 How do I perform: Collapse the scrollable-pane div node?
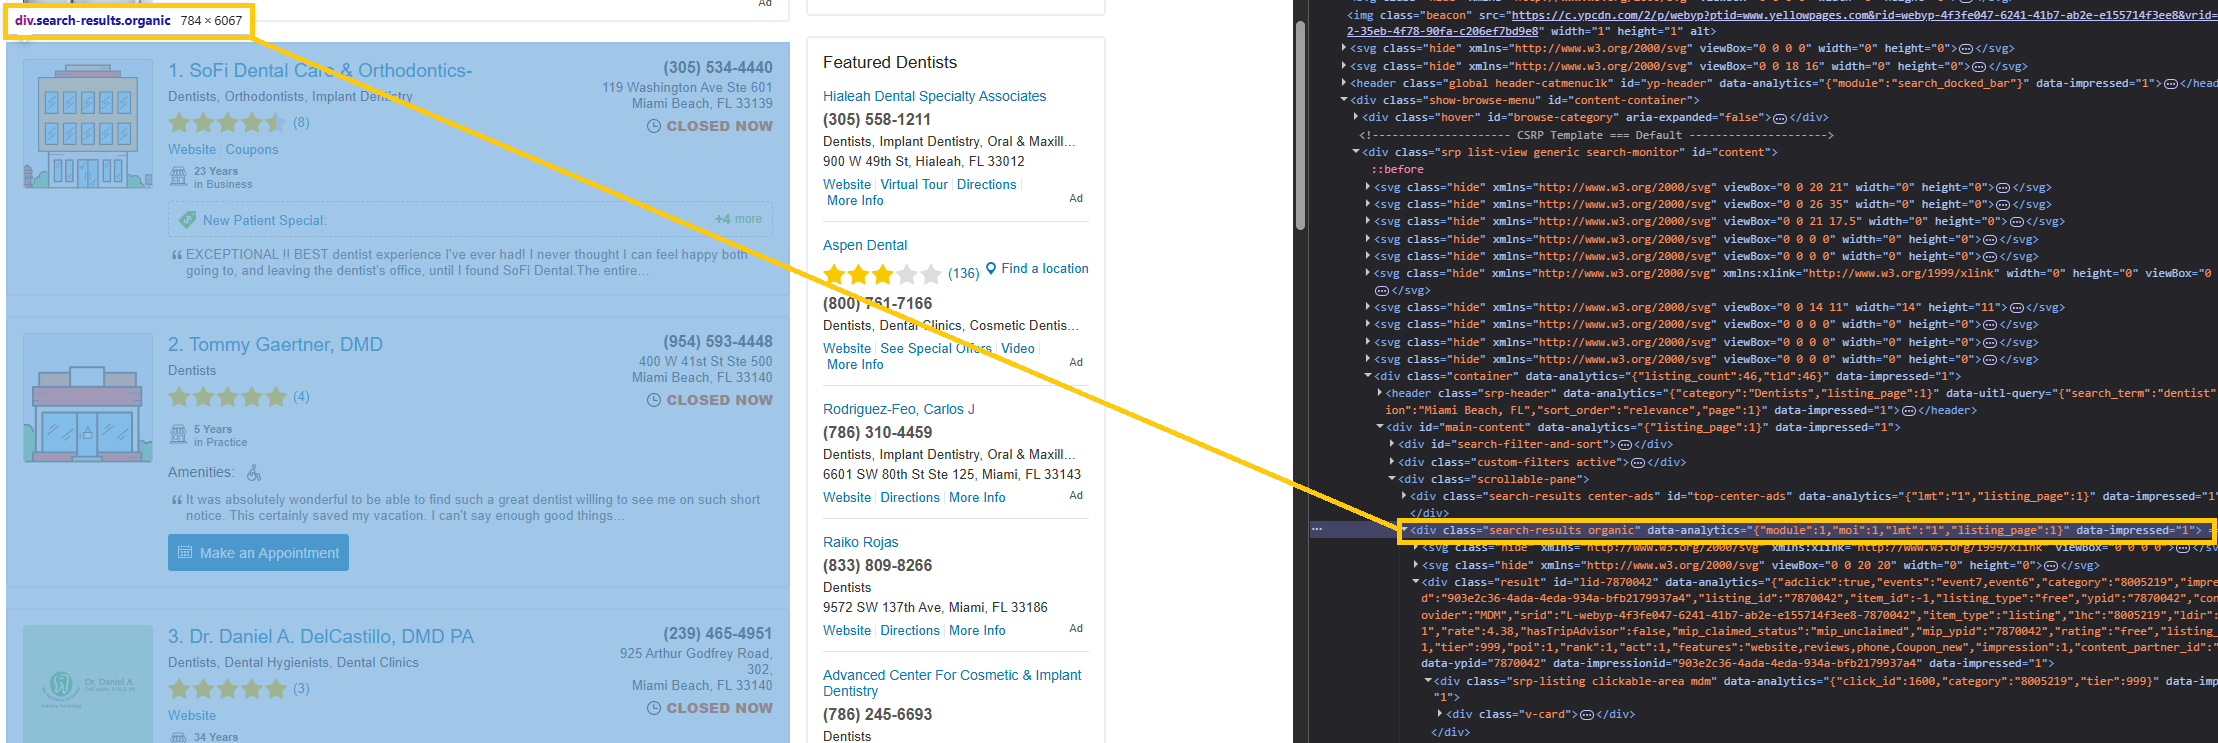(1392, 479)
